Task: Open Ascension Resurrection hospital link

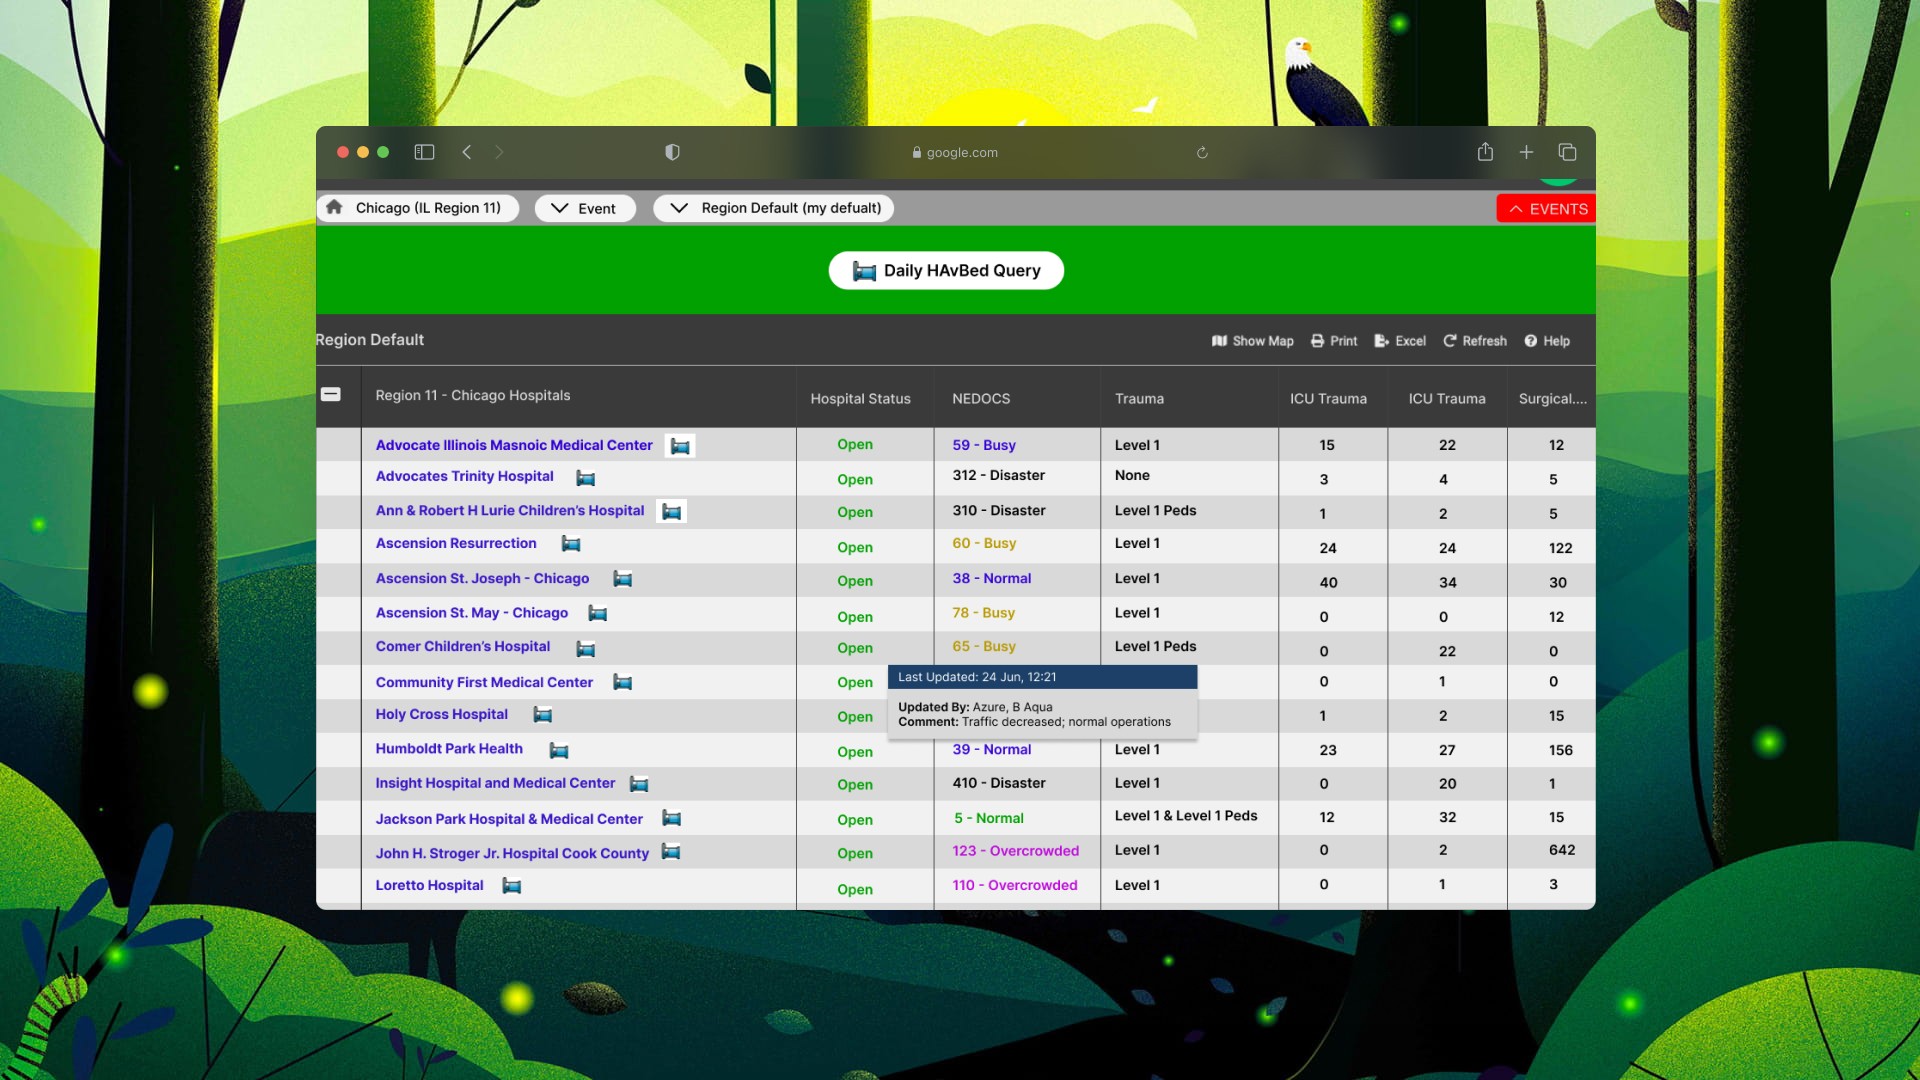Action: pyautogui.click(x=456, y=543)
